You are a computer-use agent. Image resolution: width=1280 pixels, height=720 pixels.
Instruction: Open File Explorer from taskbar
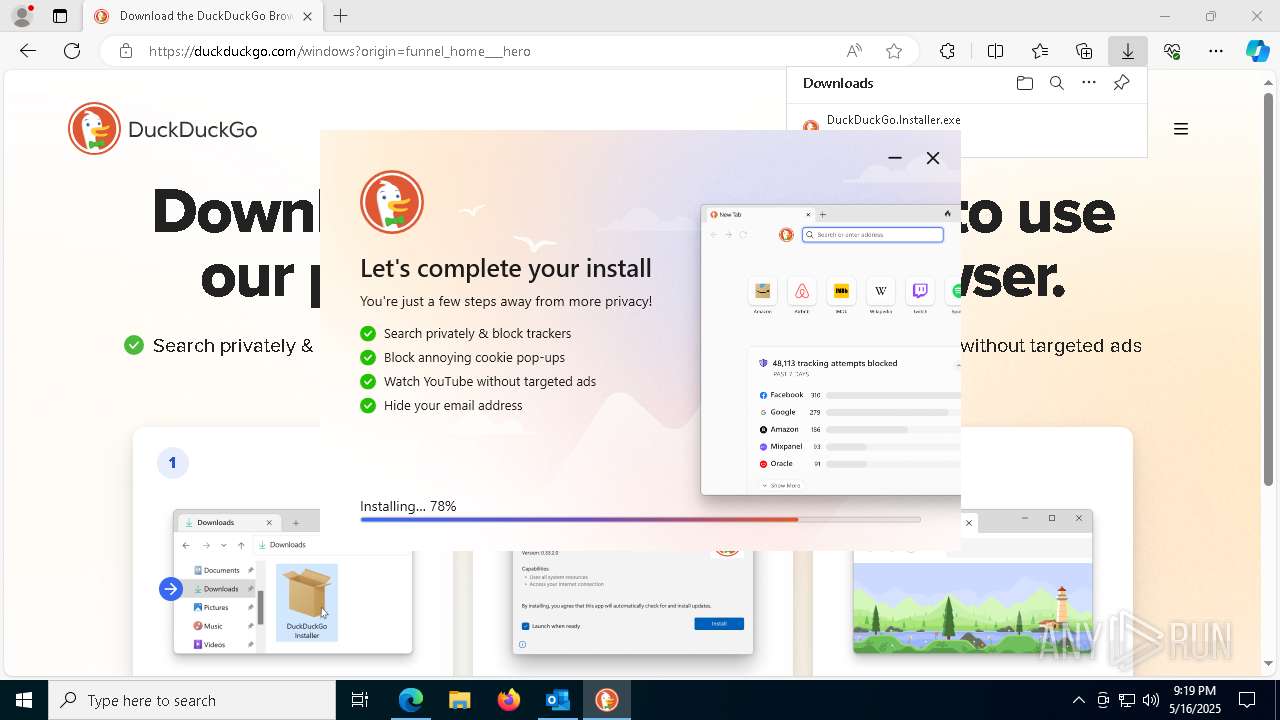point(459,700)
